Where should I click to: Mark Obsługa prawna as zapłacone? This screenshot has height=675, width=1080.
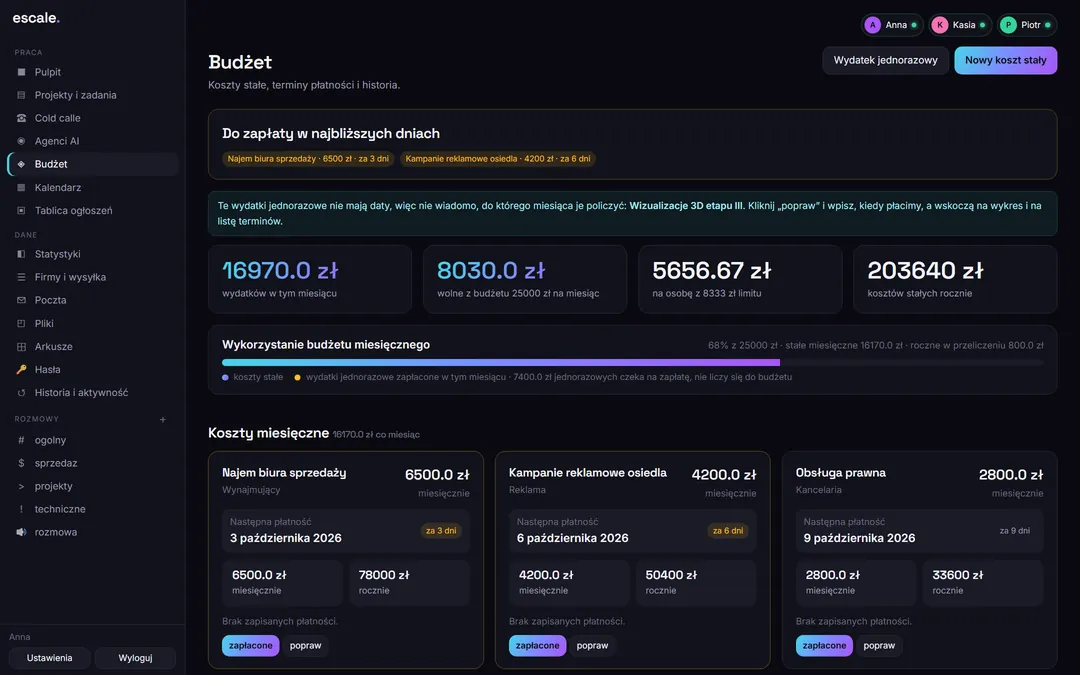pos(824,645)
